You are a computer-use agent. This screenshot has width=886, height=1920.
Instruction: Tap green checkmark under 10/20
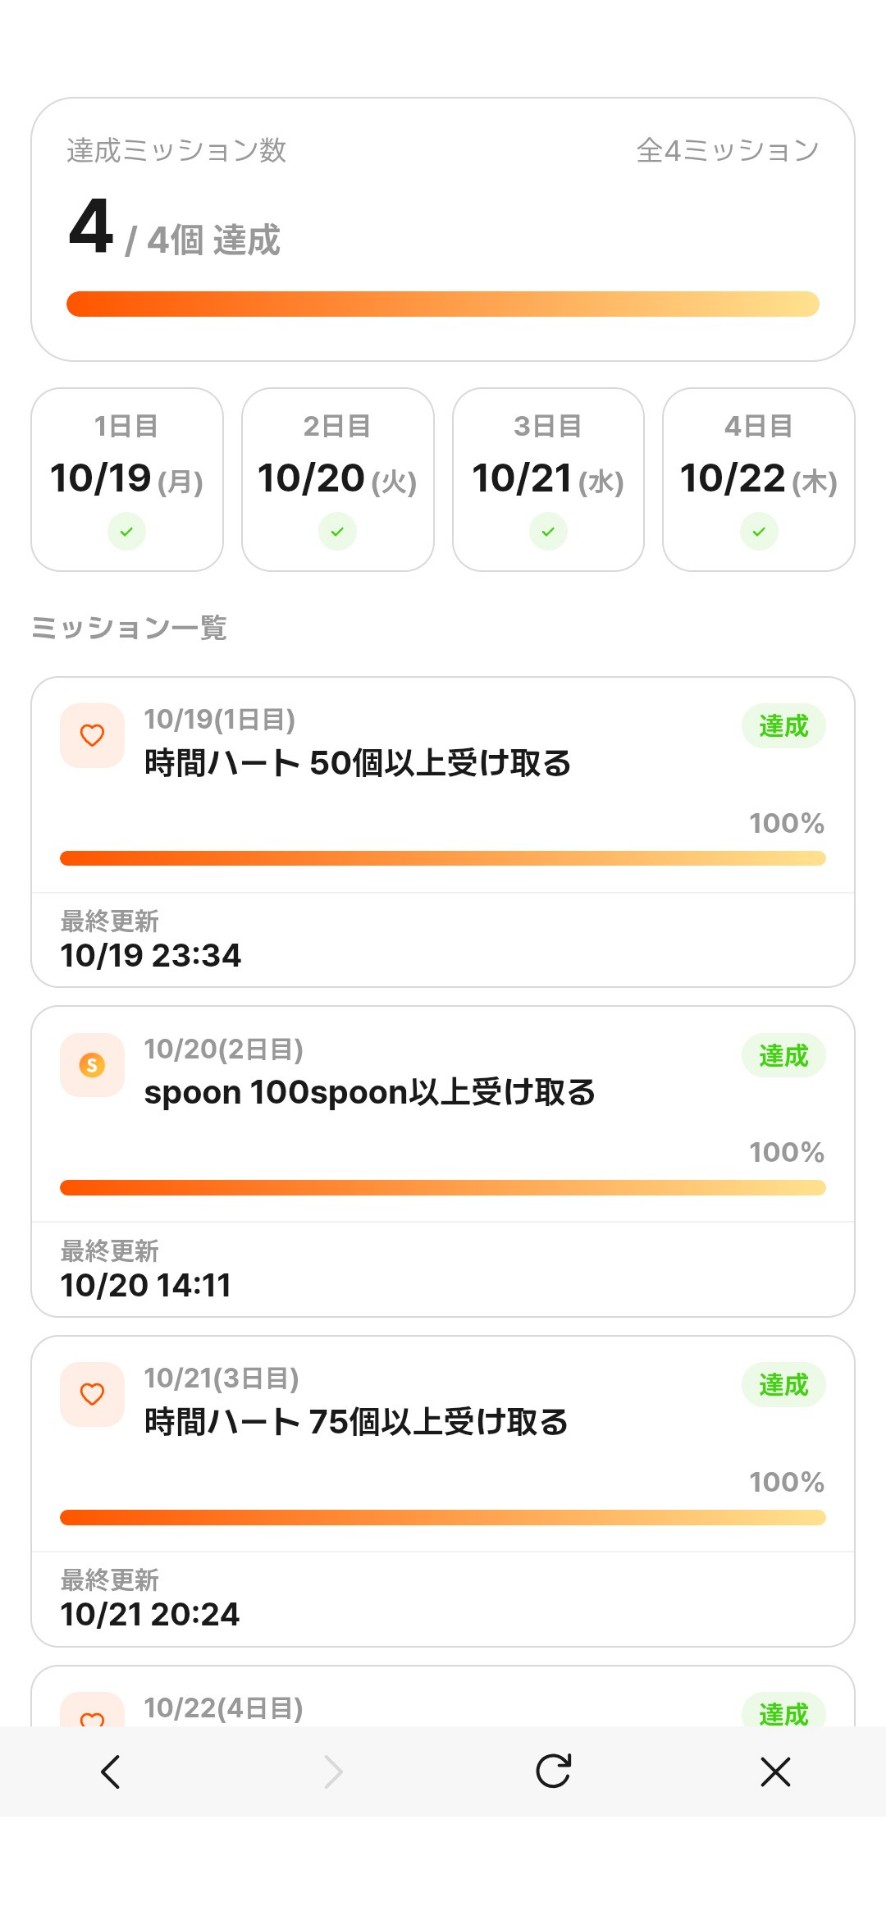coord(337,531)
